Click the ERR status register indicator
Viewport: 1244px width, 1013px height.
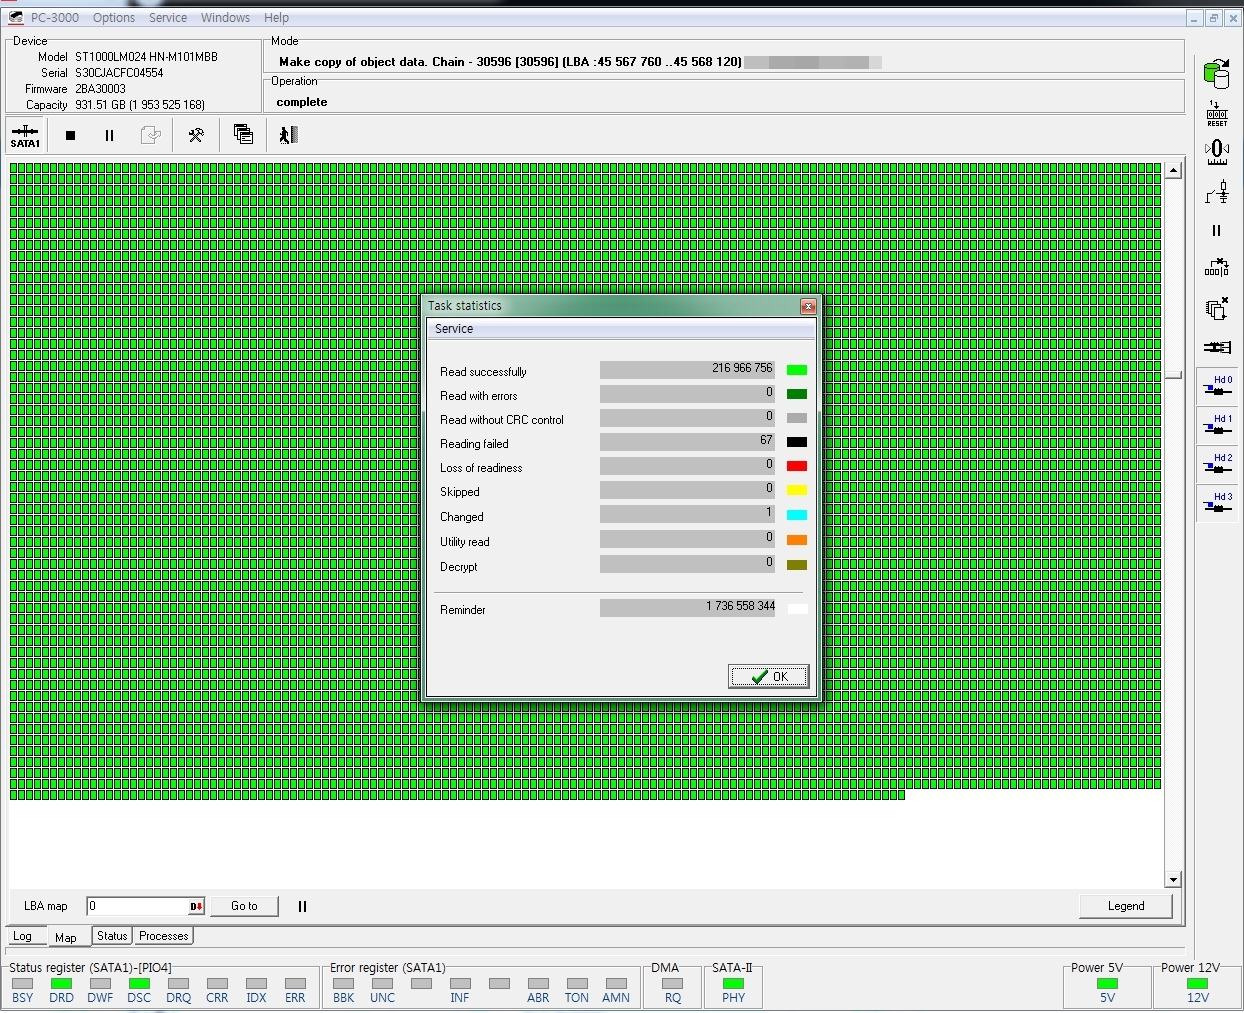(x=295, y=984)
